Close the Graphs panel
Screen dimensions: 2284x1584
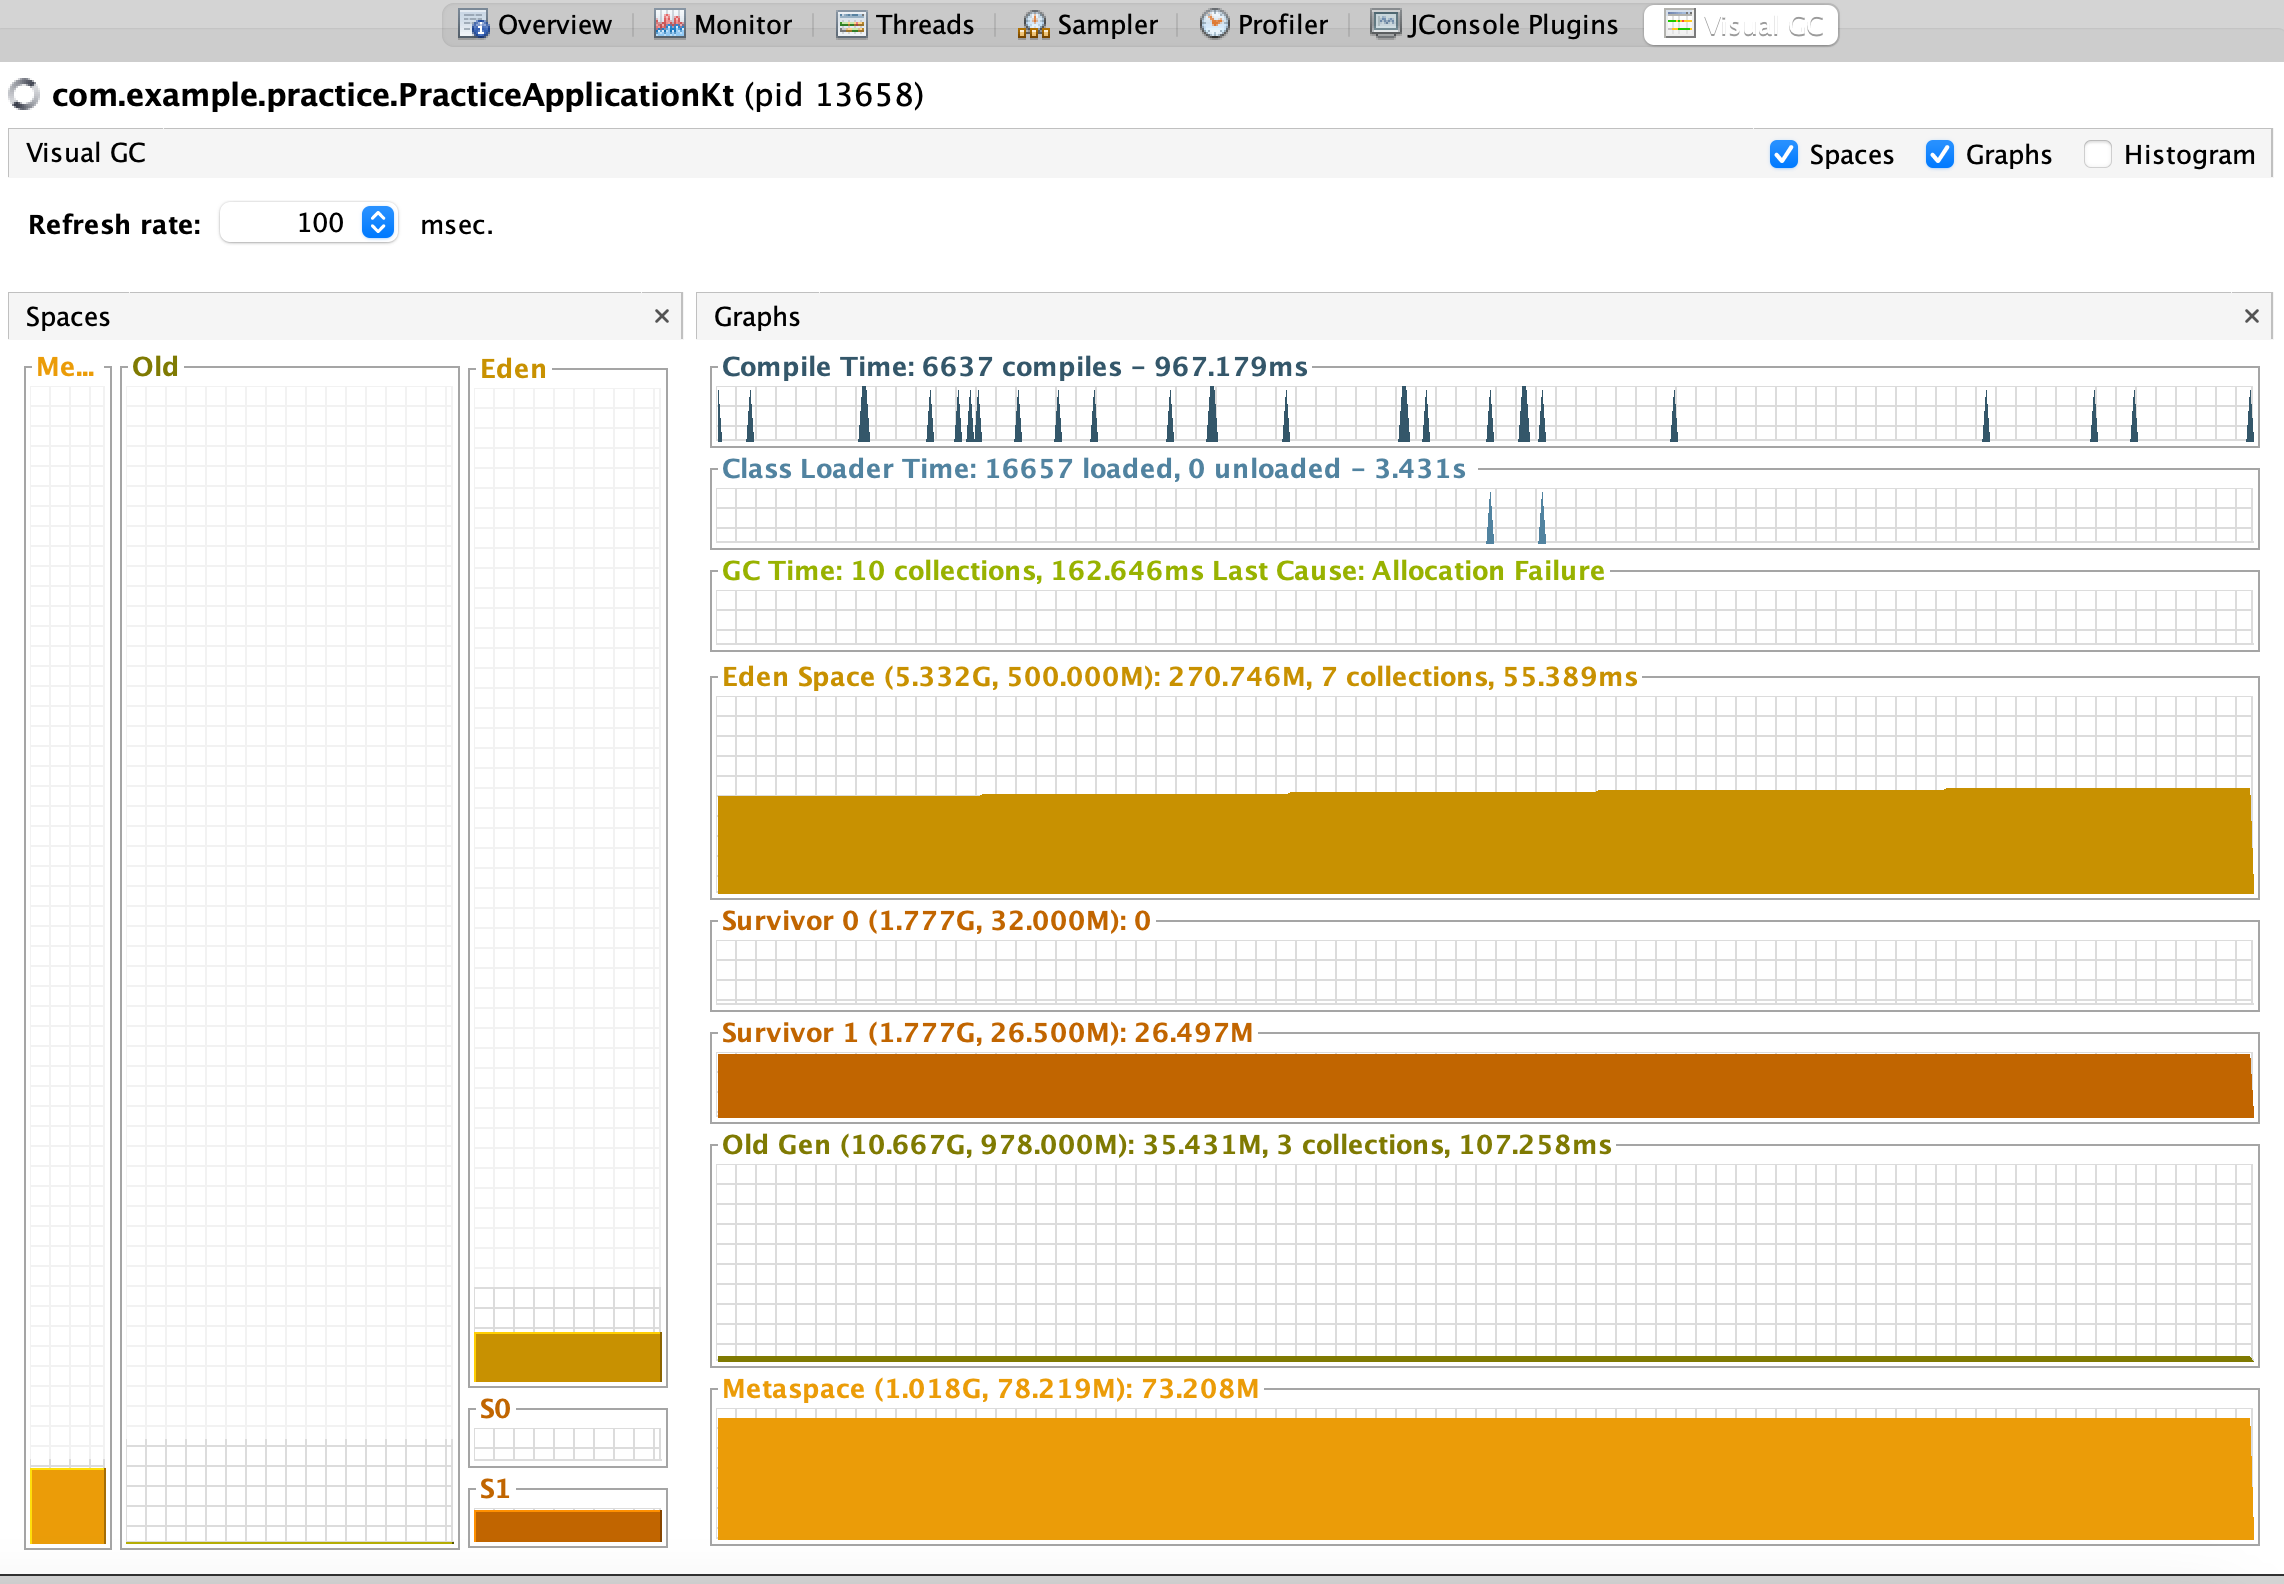pos(2251,316)
